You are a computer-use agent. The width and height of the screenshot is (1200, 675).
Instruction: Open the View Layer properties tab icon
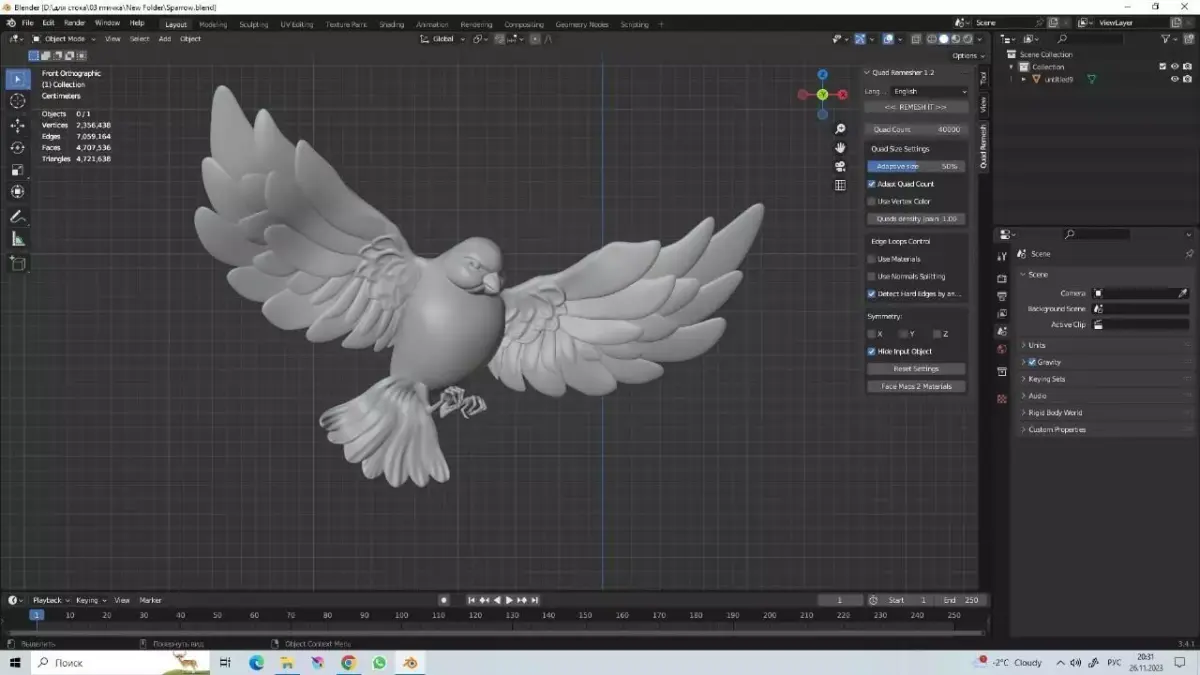[x=1002, y=314]
